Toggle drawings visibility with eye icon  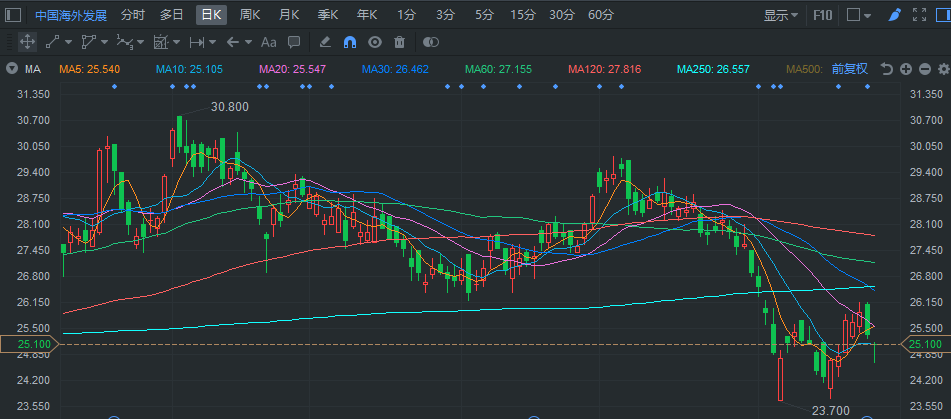[375, 42]
